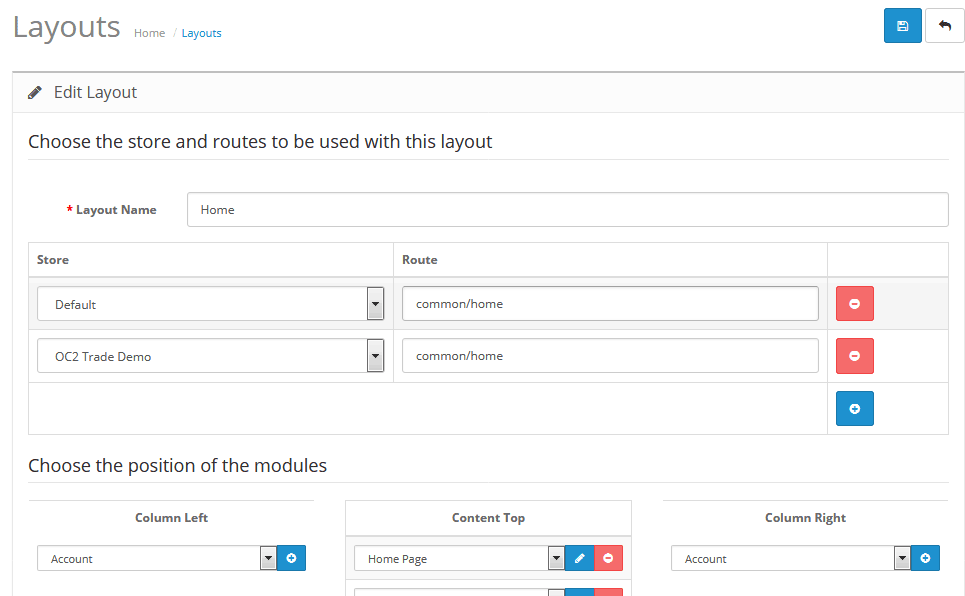Add Account module to Column Right

[x=925, y=558]
